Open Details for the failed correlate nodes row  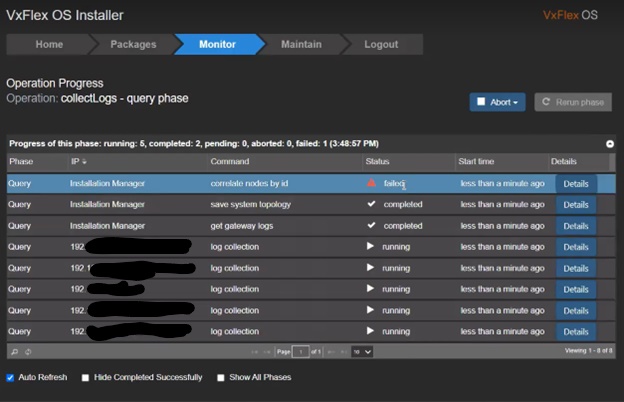pos(576,183)
